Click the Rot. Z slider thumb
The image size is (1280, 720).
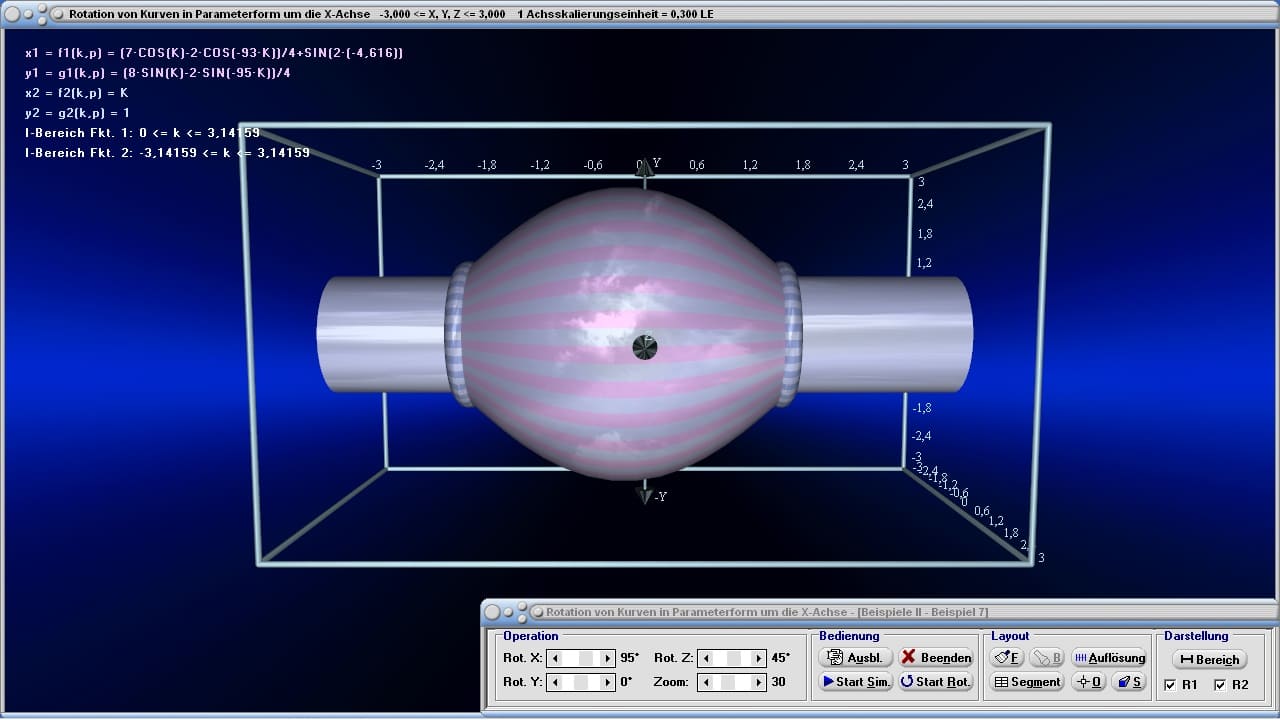tap(735, 658)
